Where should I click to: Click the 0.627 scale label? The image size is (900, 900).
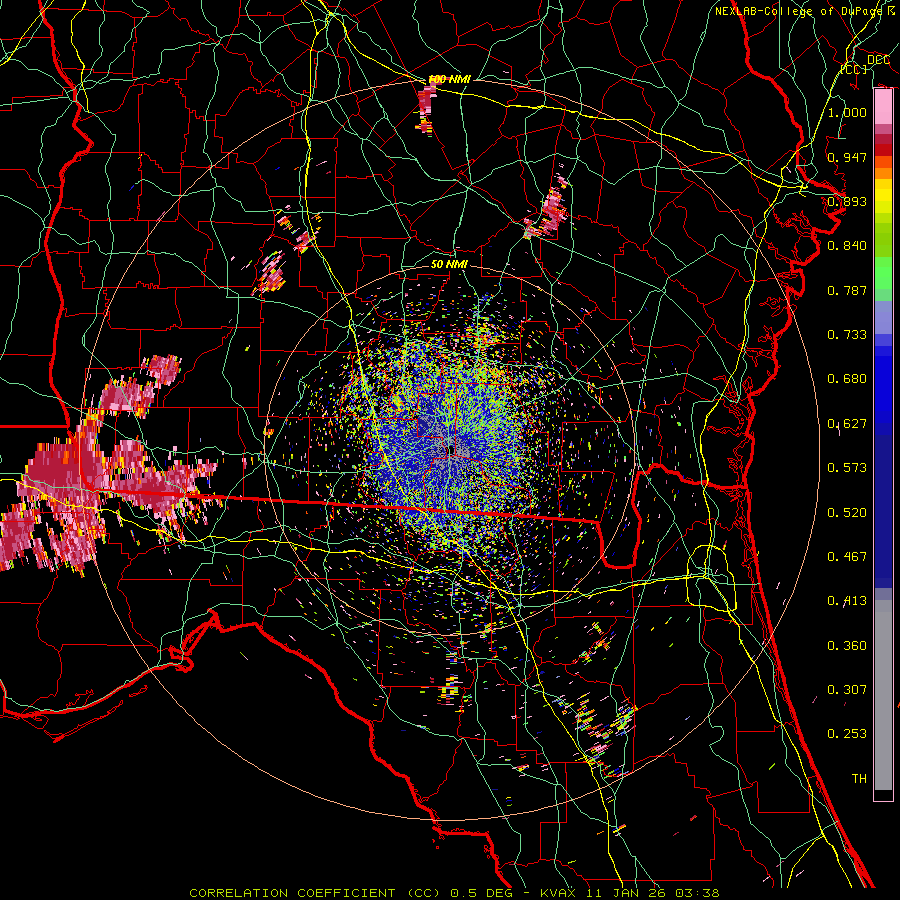[x=847, y=424]
